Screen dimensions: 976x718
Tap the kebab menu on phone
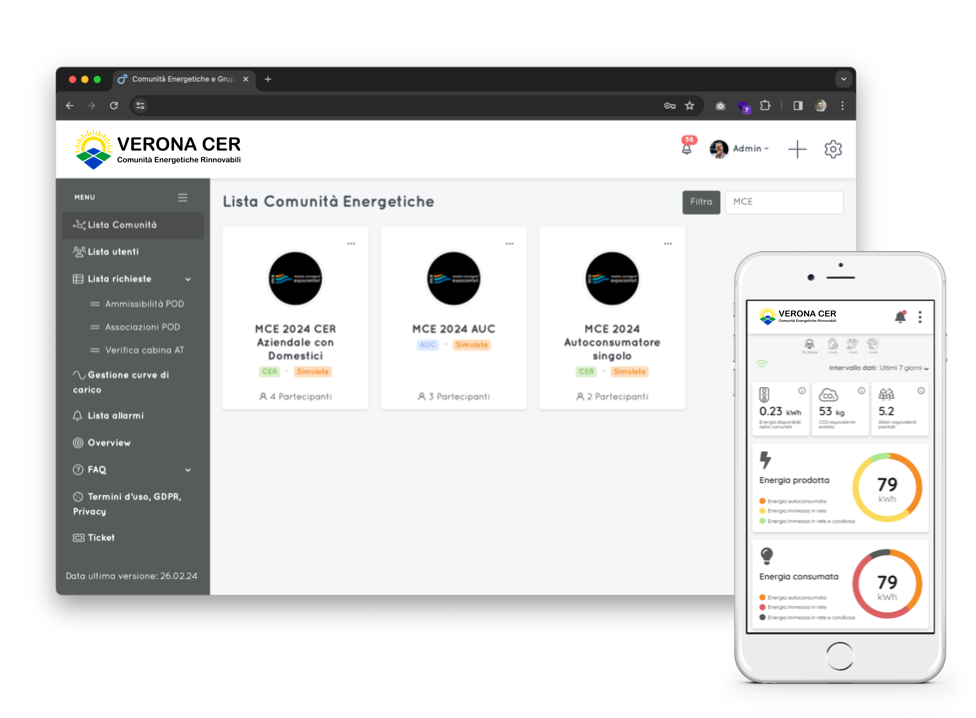pos(920,317)
